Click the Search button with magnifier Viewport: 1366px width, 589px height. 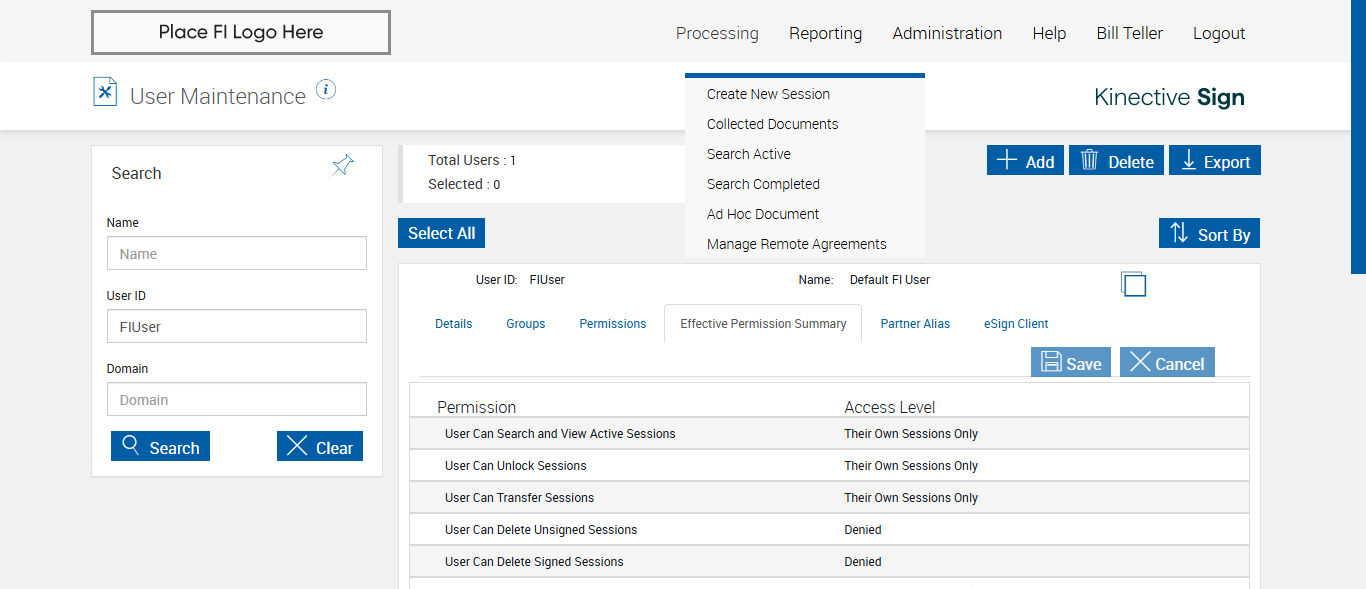pyautogui.click(x=160, y=447)
